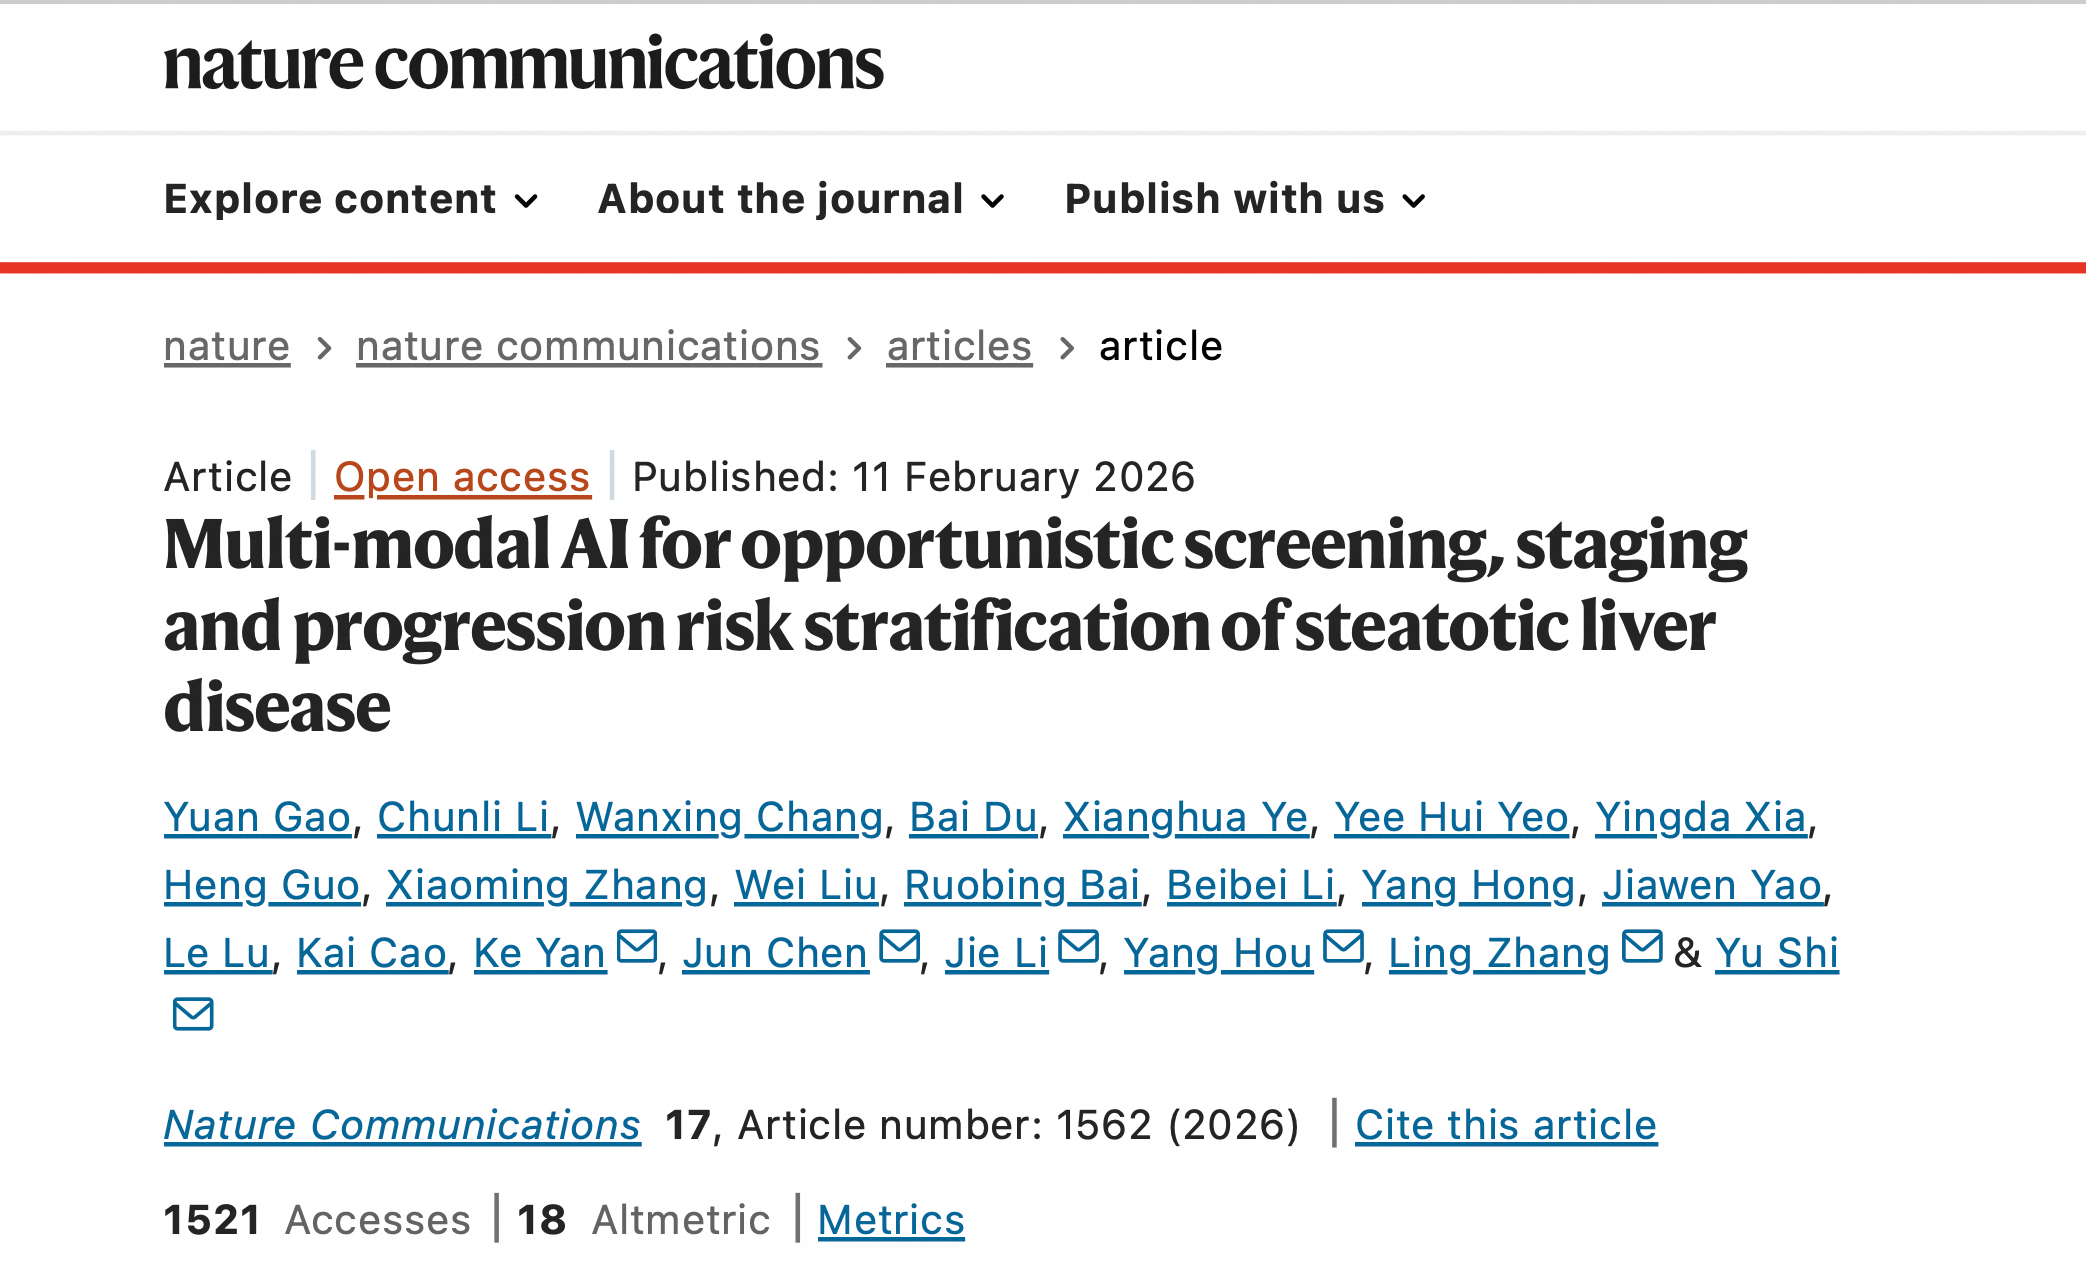Navigate to nature communications breadcrumb
This screenshot has width=2086, height=1286.
pyautogui.click(x=588, y=347)
